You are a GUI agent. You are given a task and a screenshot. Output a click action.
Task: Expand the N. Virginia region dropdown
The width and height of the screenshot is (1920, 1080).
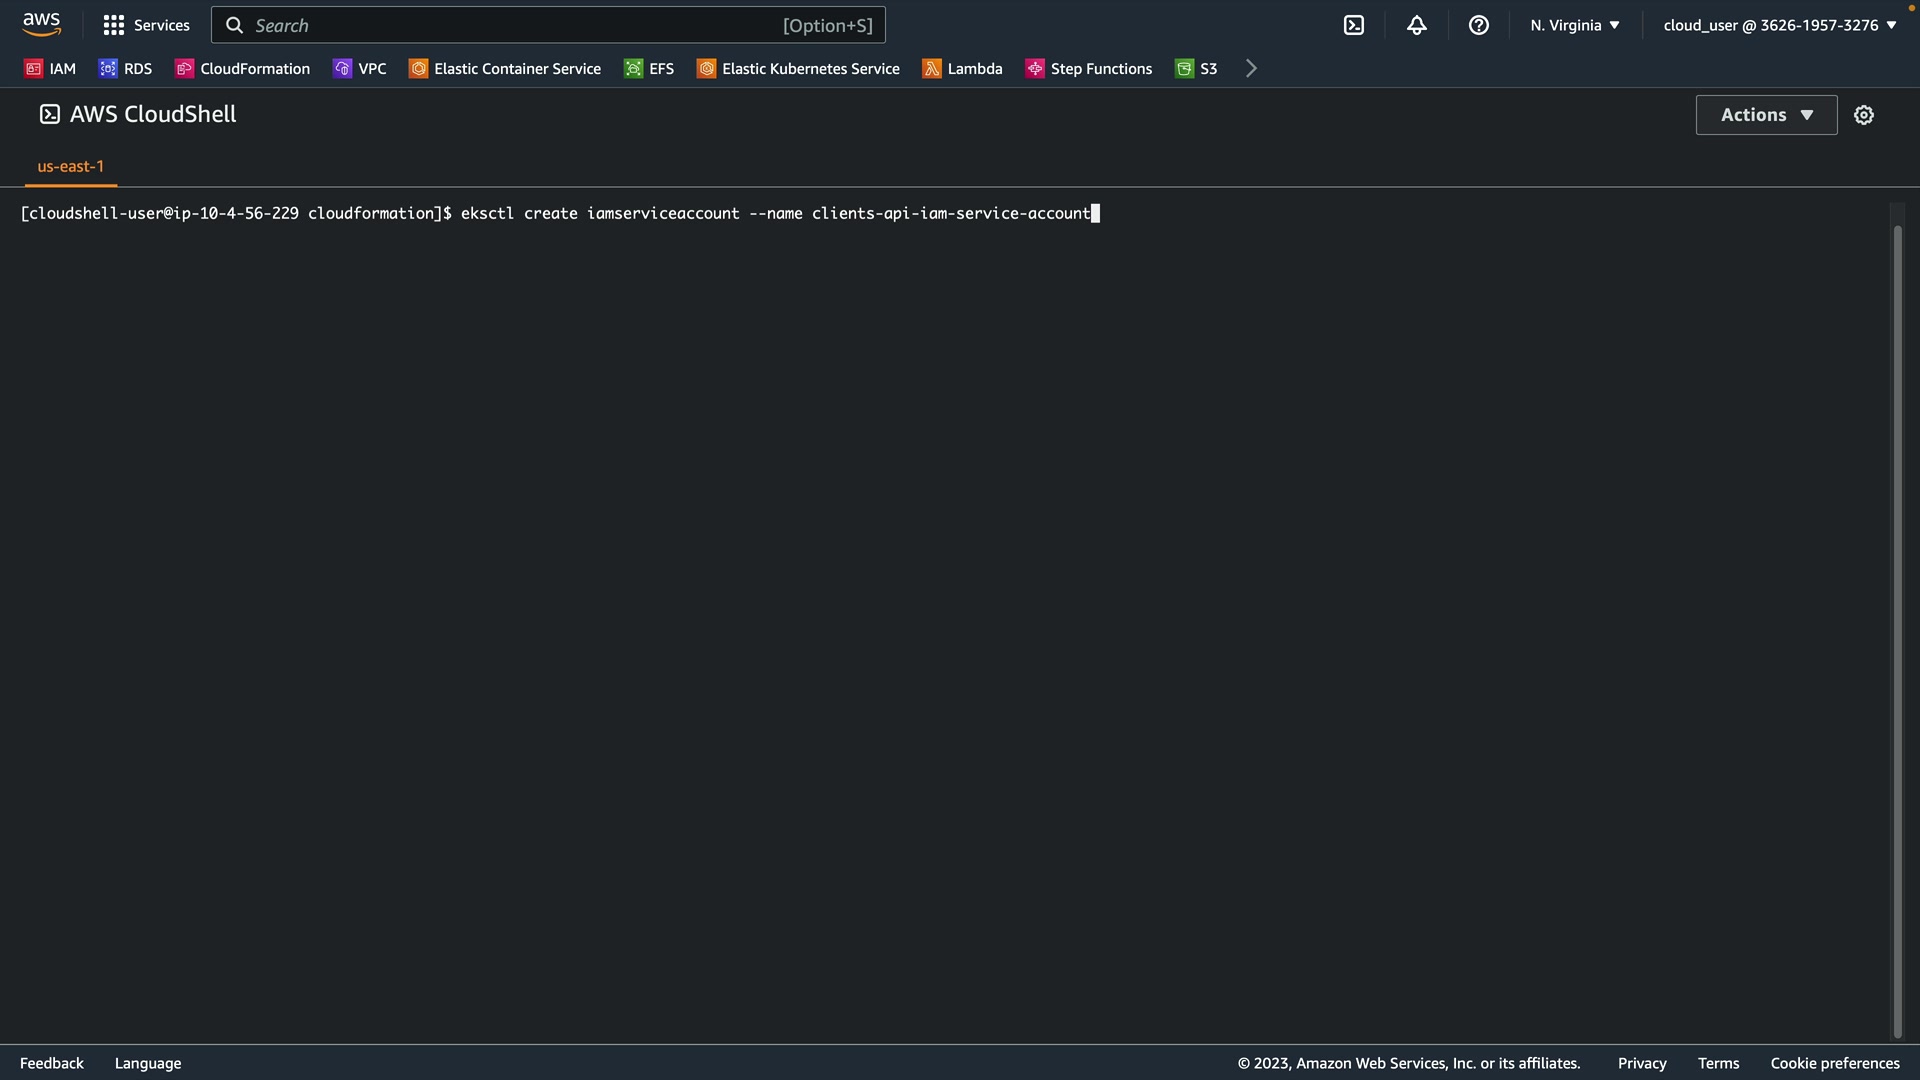(x=1574, y=25)
